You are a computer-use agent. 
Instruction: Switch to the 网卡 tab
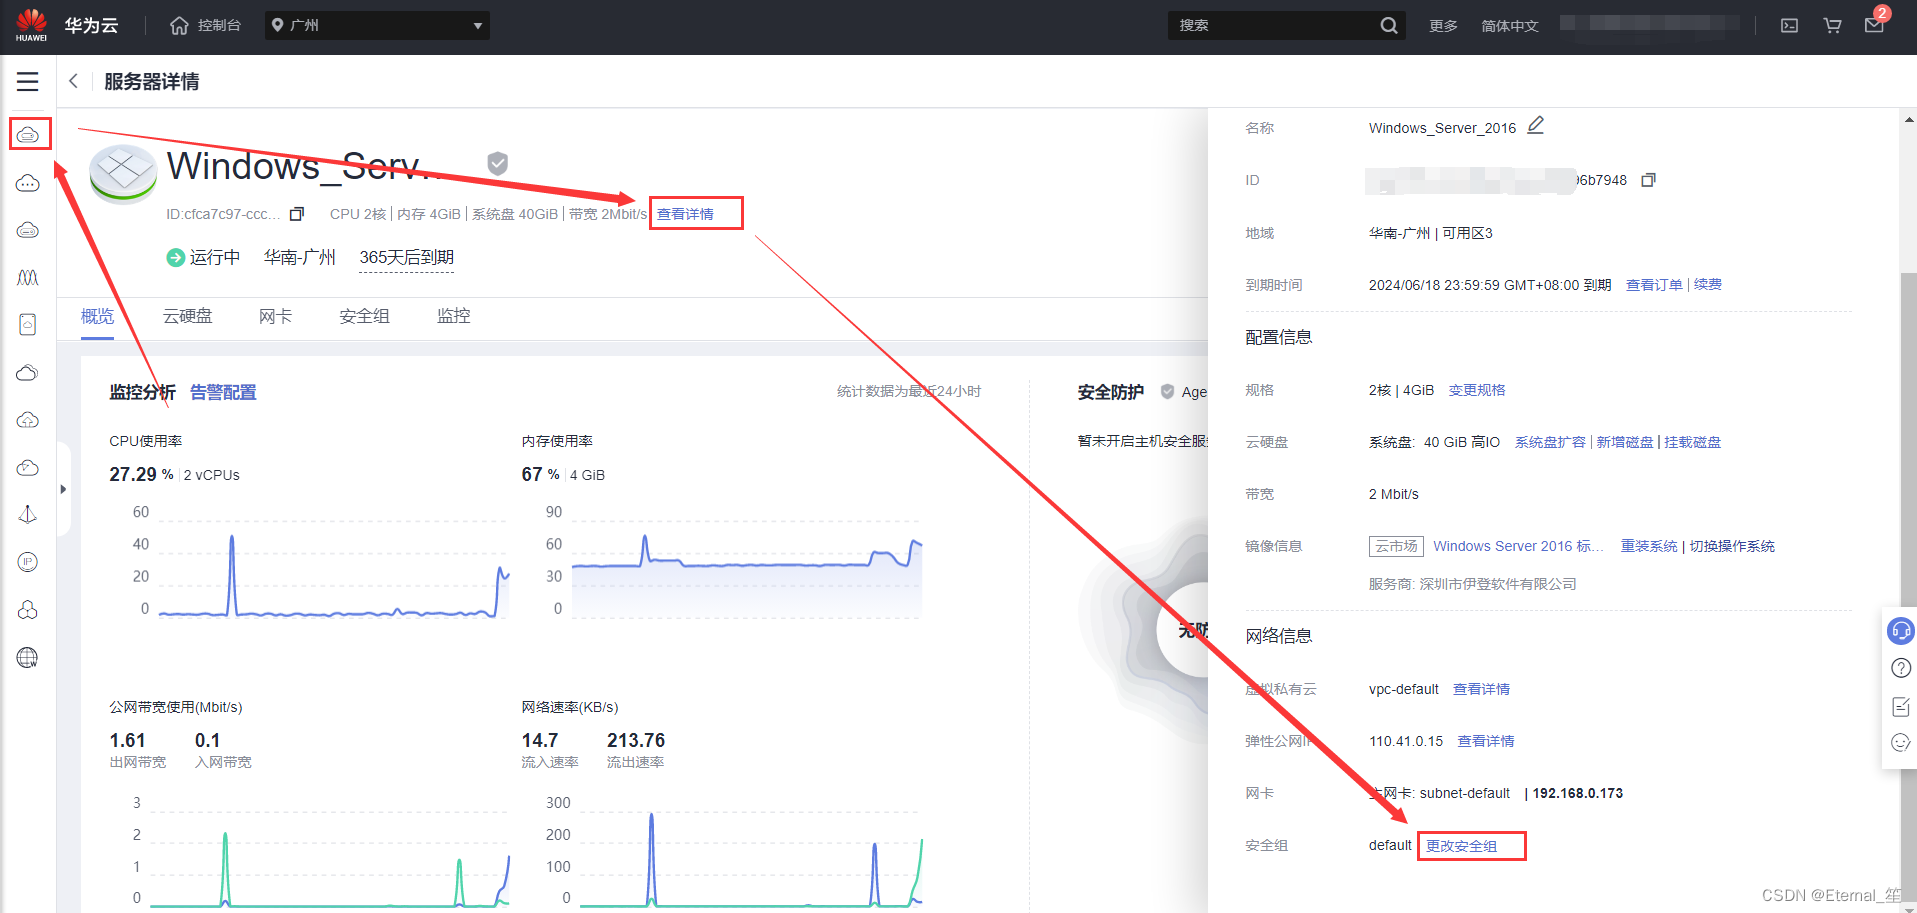275,316
